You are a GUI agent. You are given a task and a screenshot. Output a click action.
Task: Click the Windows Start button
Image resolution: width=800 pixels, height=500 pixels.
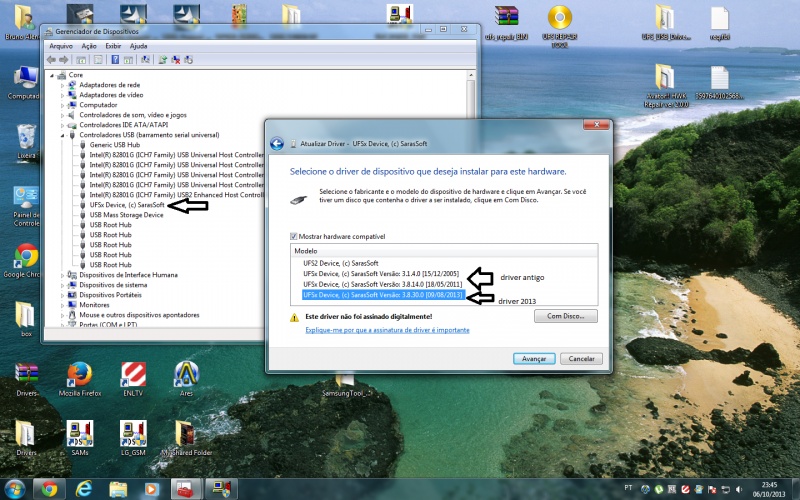14,489
